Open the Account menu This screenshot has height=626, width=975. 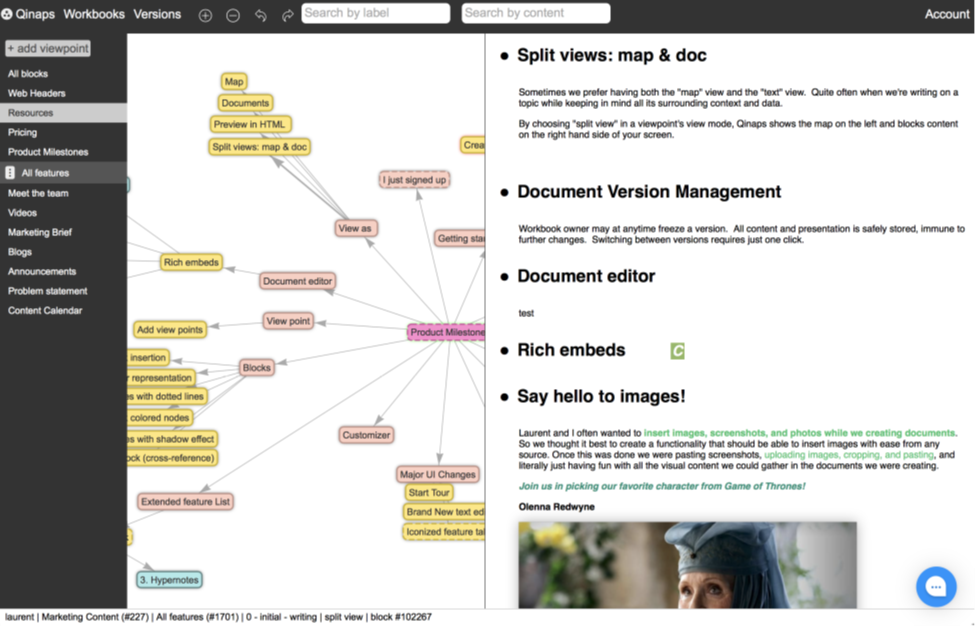pos(946,14)
